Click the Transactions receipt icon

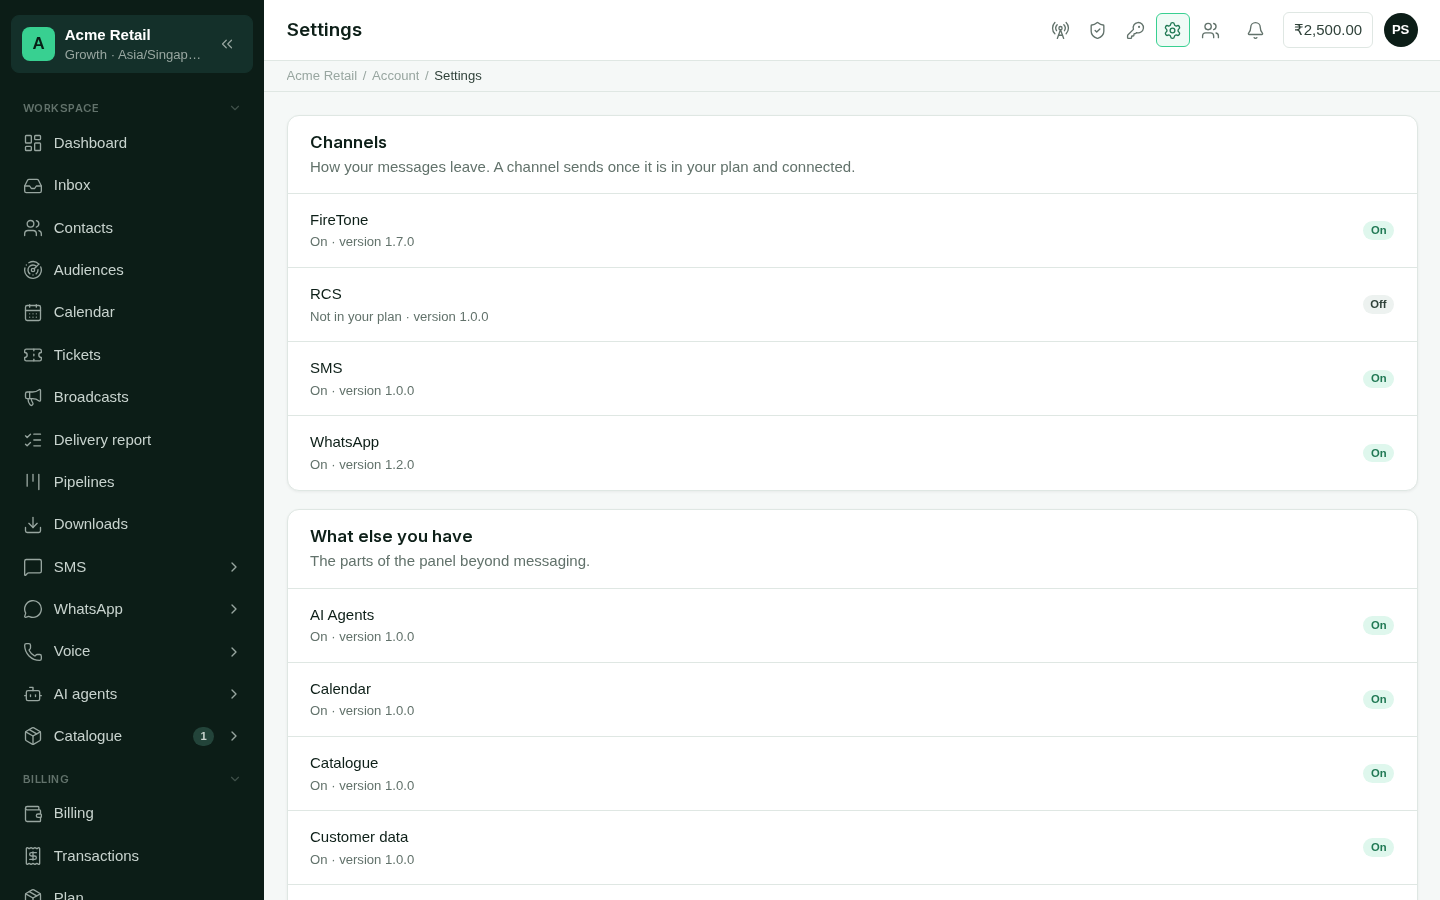pyautogui.click(x=33, y=856)
